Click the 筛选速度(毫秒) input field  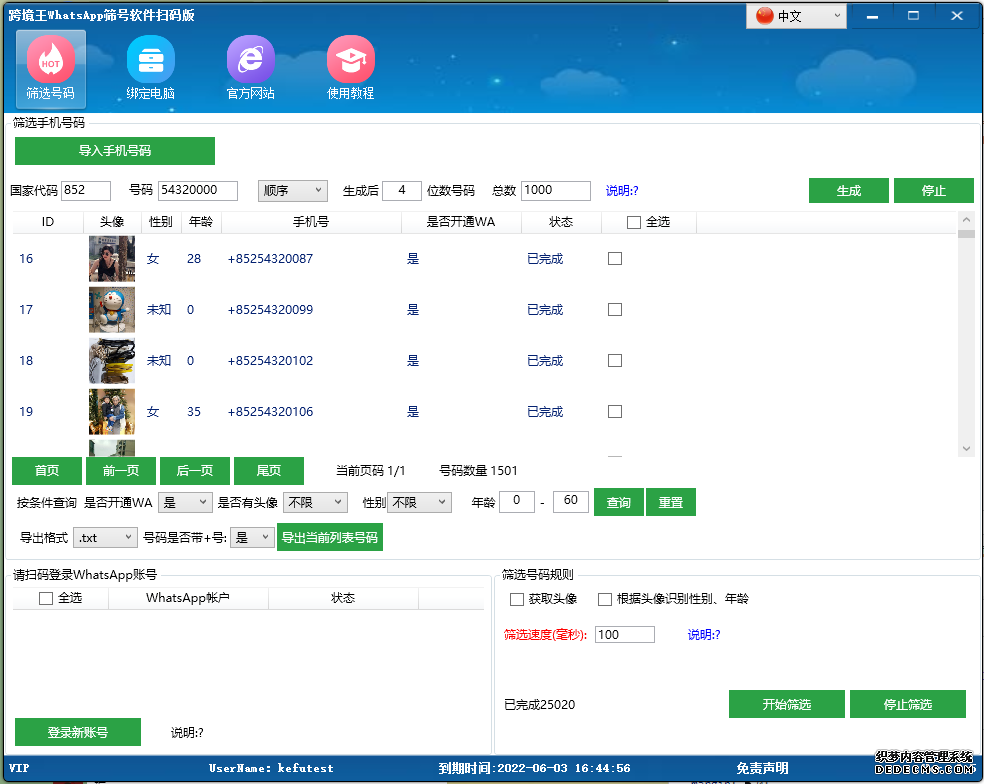click(x=625, y=635)
